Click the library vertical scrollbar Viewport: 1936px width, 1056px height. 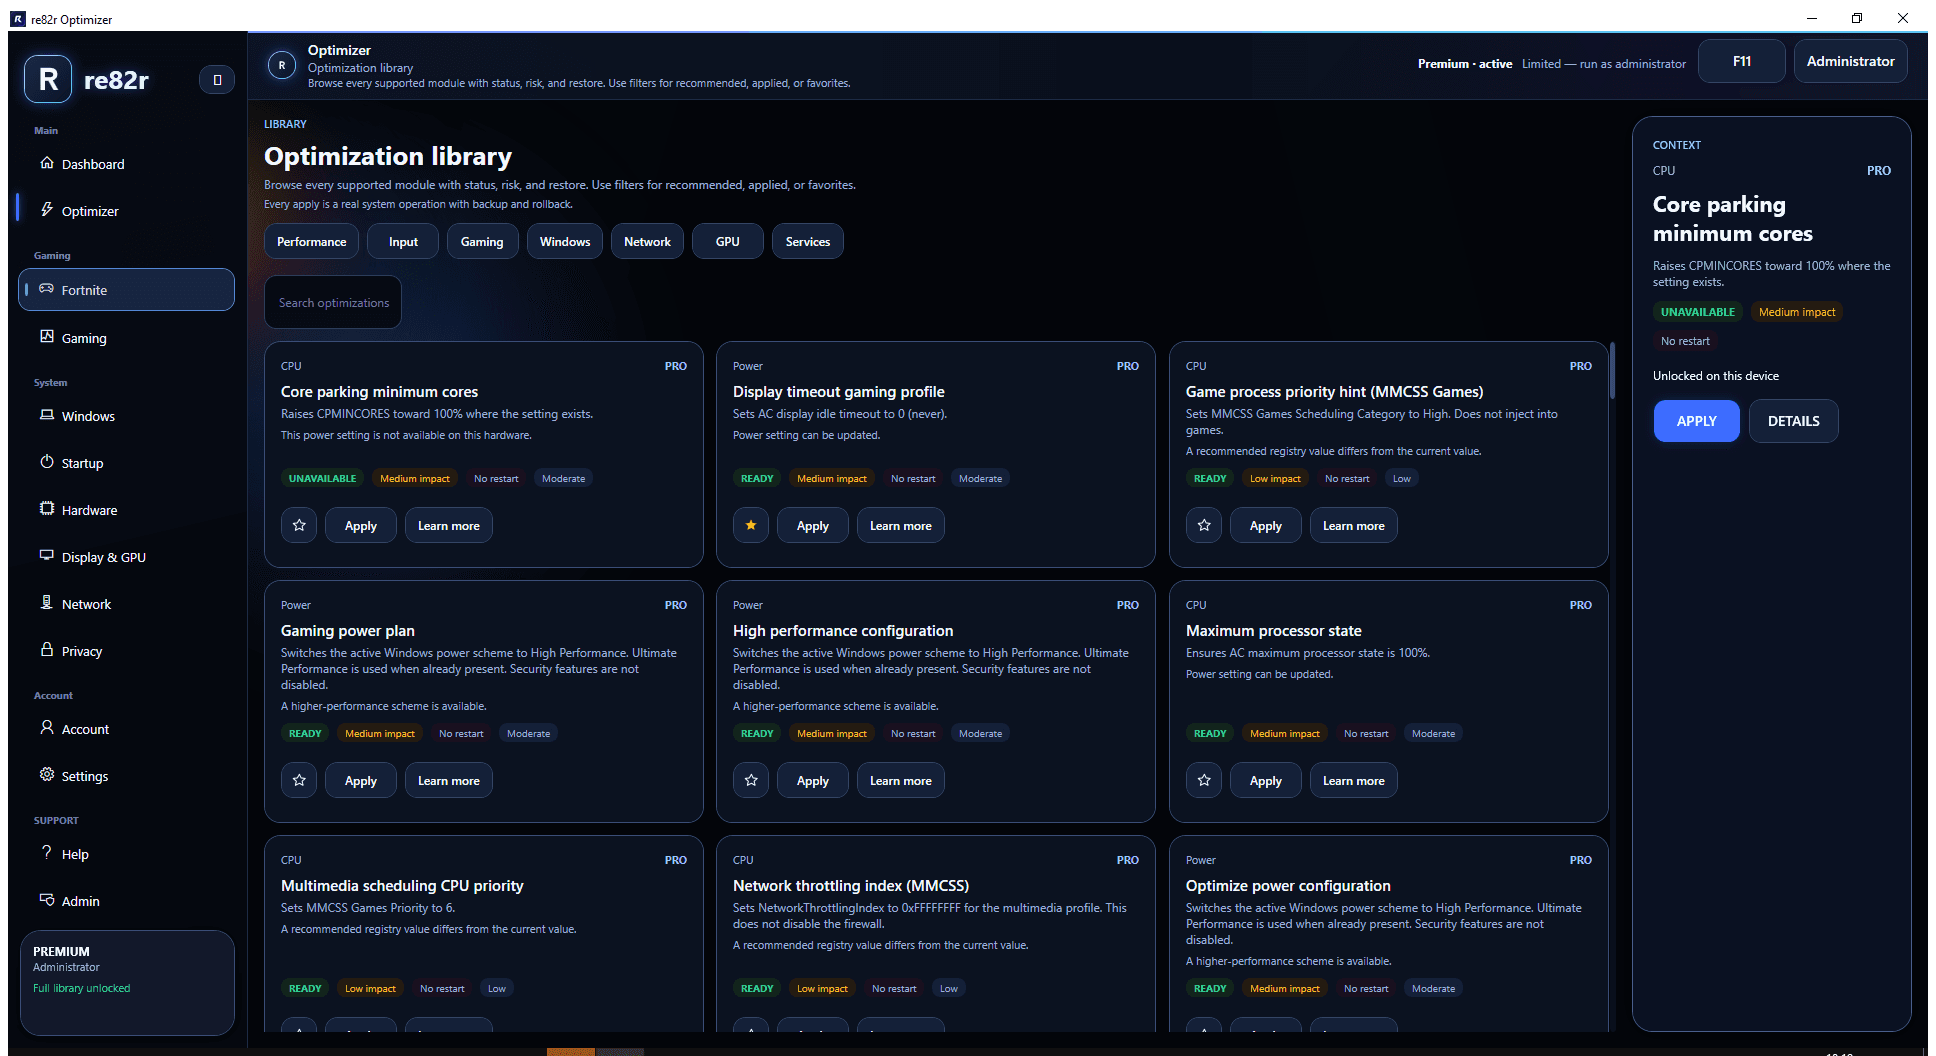(1612, 372)
